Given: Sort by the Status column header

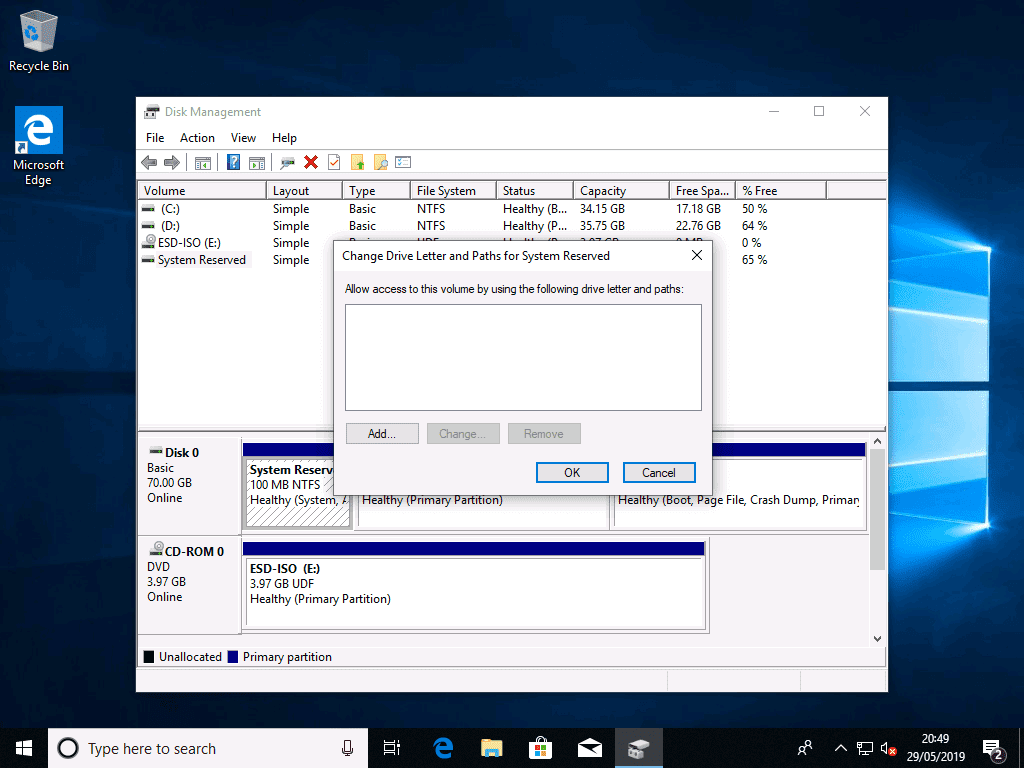Looking at the screenshot, I should [535, 191].
